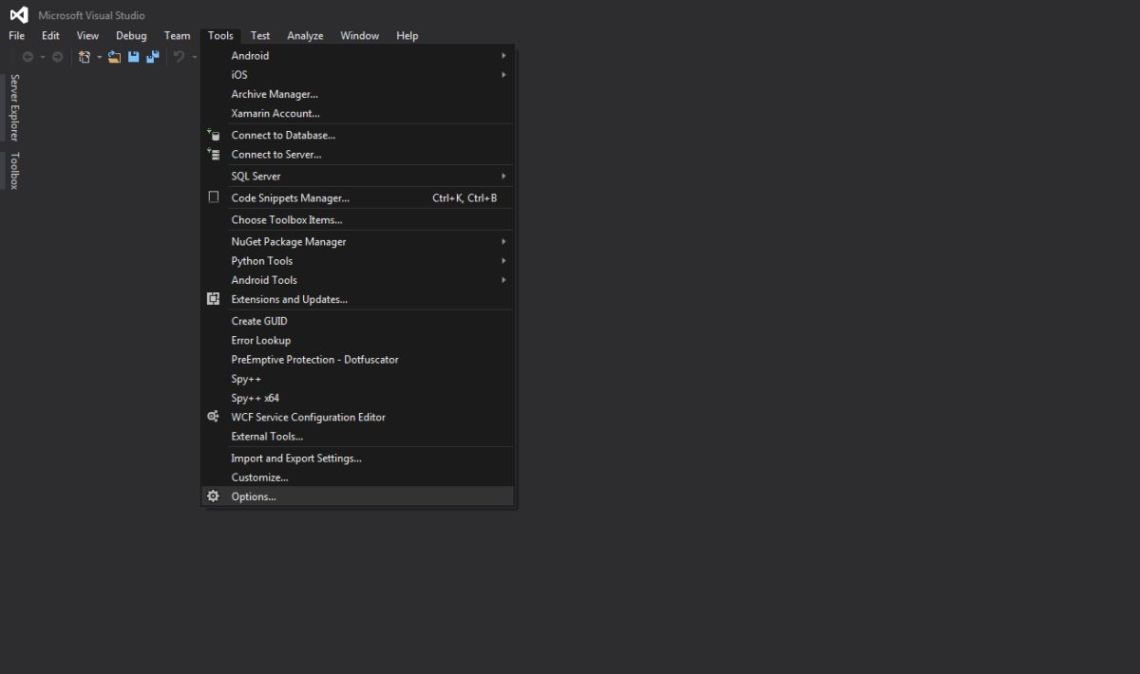This screenshot has height=674, width=1140.
Task: Click the Save All toolbar icon
Action: (x=152, y=57)
